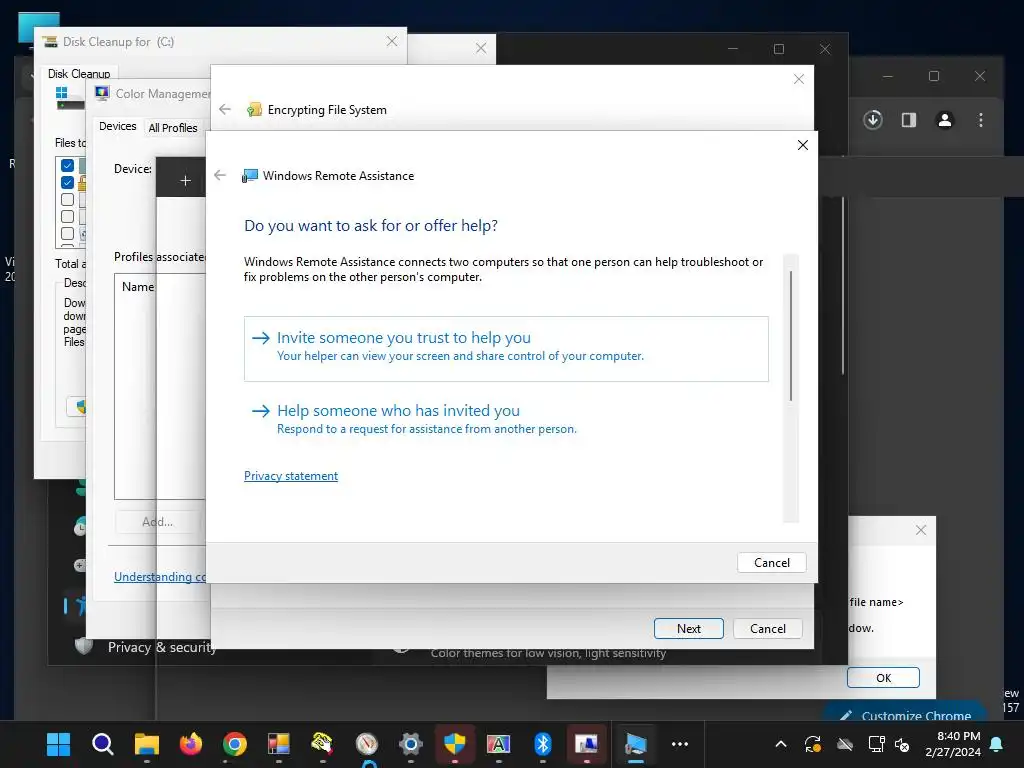
Task: Open notification bell in system tray
Action: pyautogui.click(x=997, y=744)
